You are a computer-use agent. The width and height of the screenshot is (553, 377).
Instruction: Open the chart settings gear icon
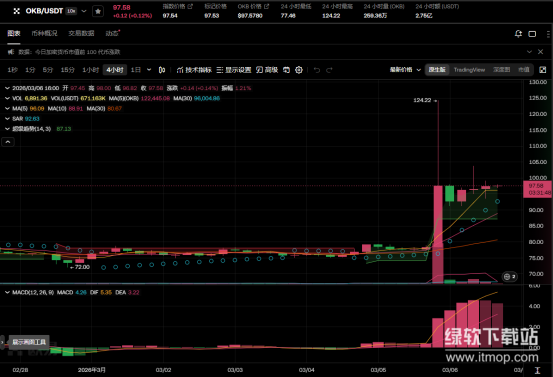pyautogui.click(x=299, y=70)
